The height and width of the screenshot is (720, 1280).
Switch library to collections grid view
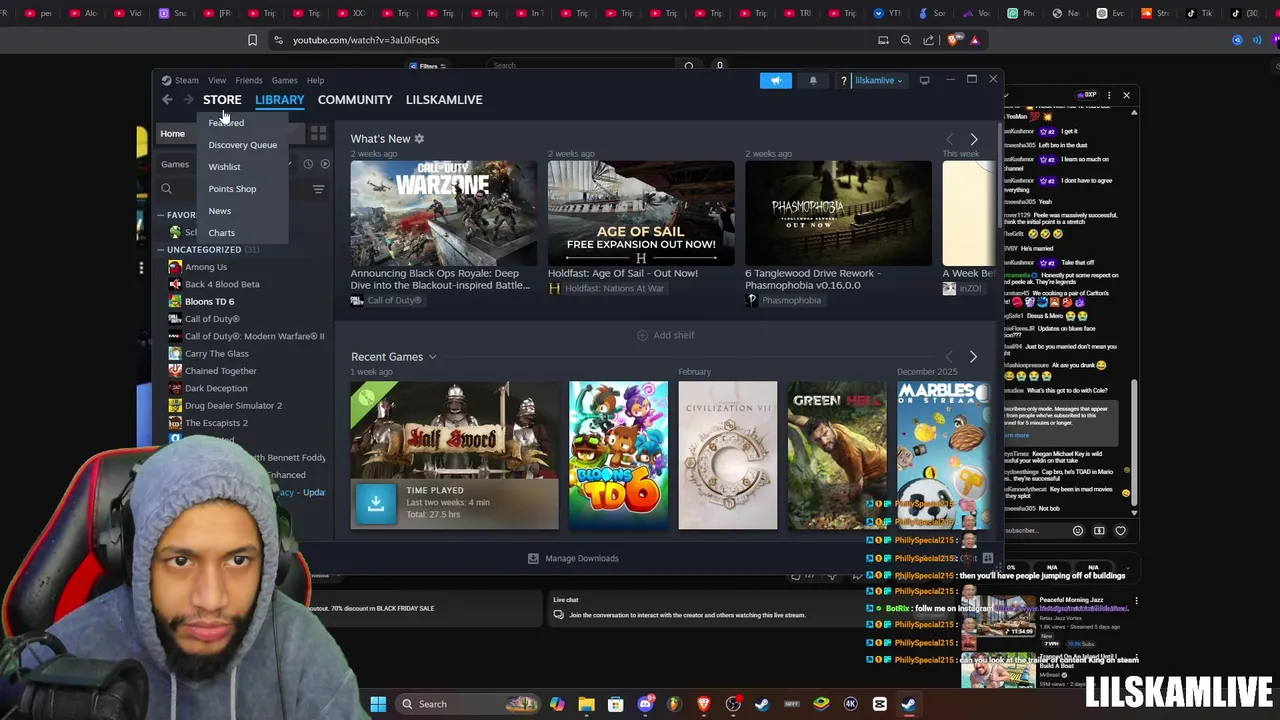tap(318, 133)
